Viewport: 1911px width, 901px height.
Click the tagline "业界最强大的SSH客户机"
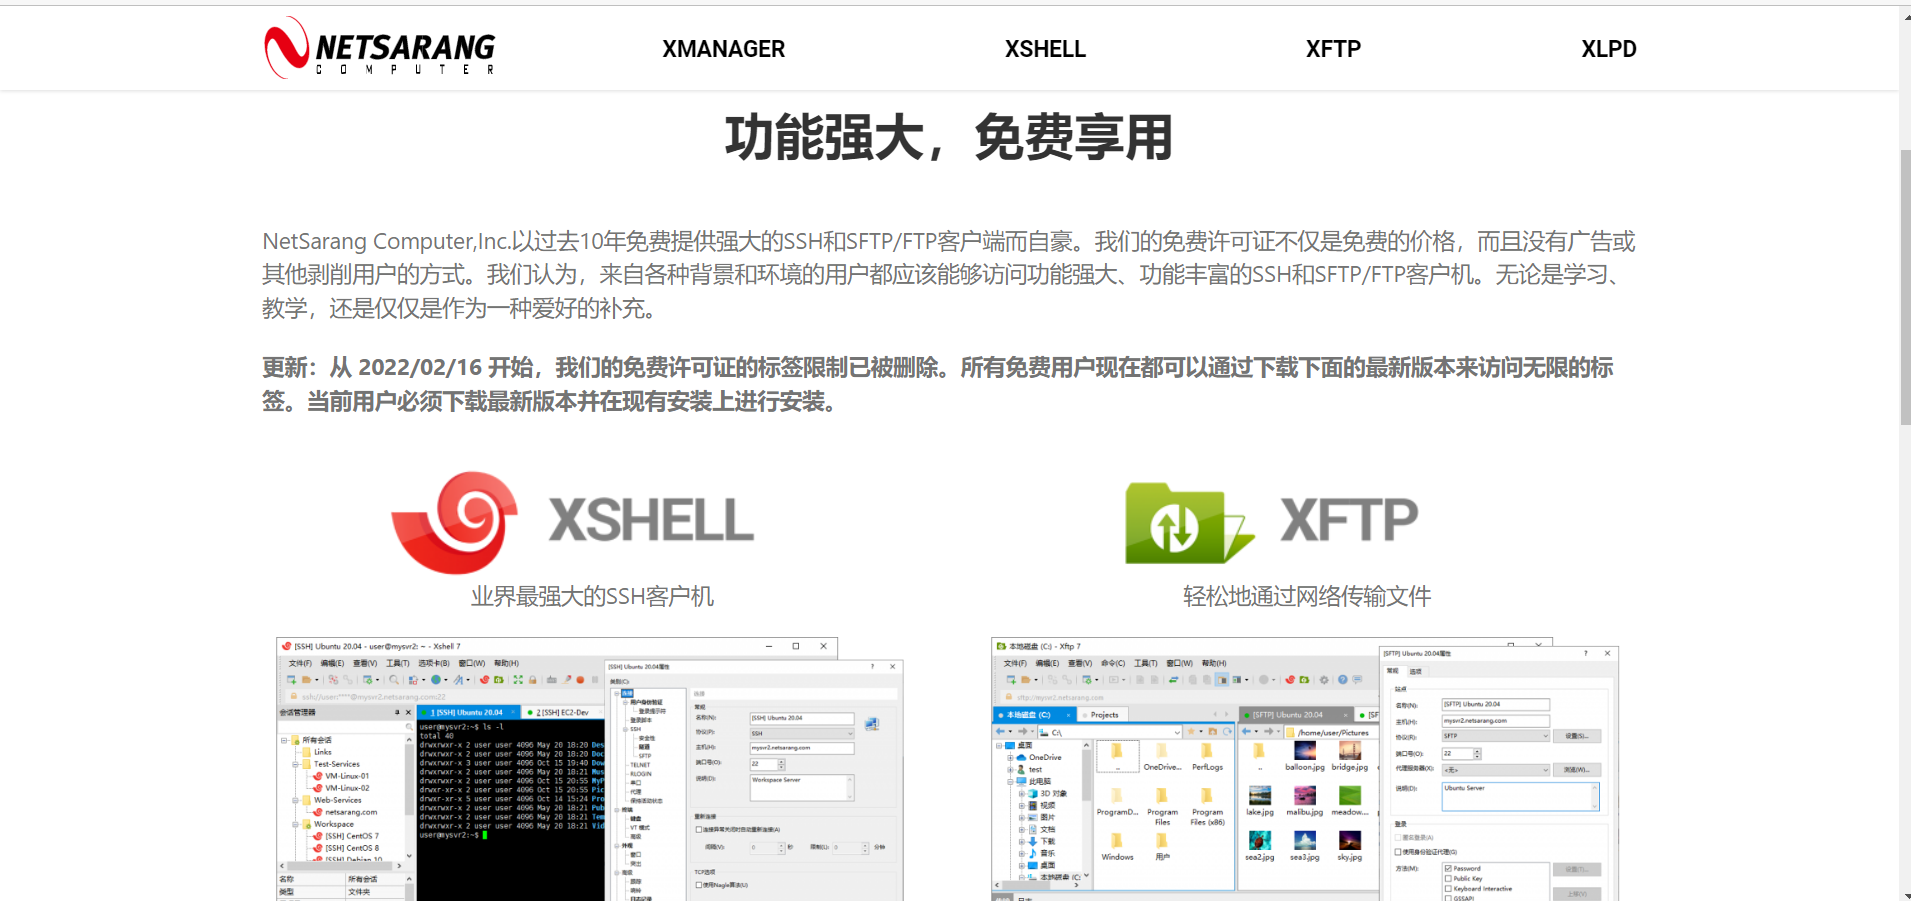tap(592, 597)
